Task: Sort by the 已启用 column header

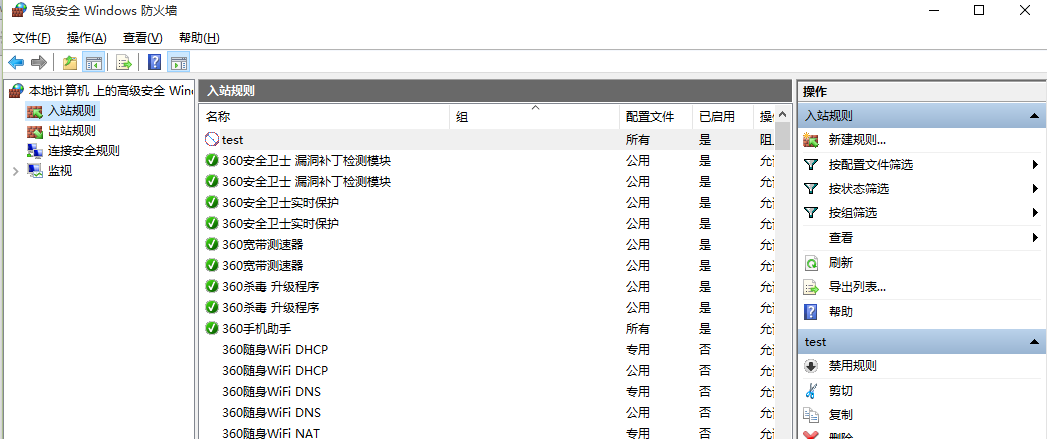Action: (x=722, y=117)
